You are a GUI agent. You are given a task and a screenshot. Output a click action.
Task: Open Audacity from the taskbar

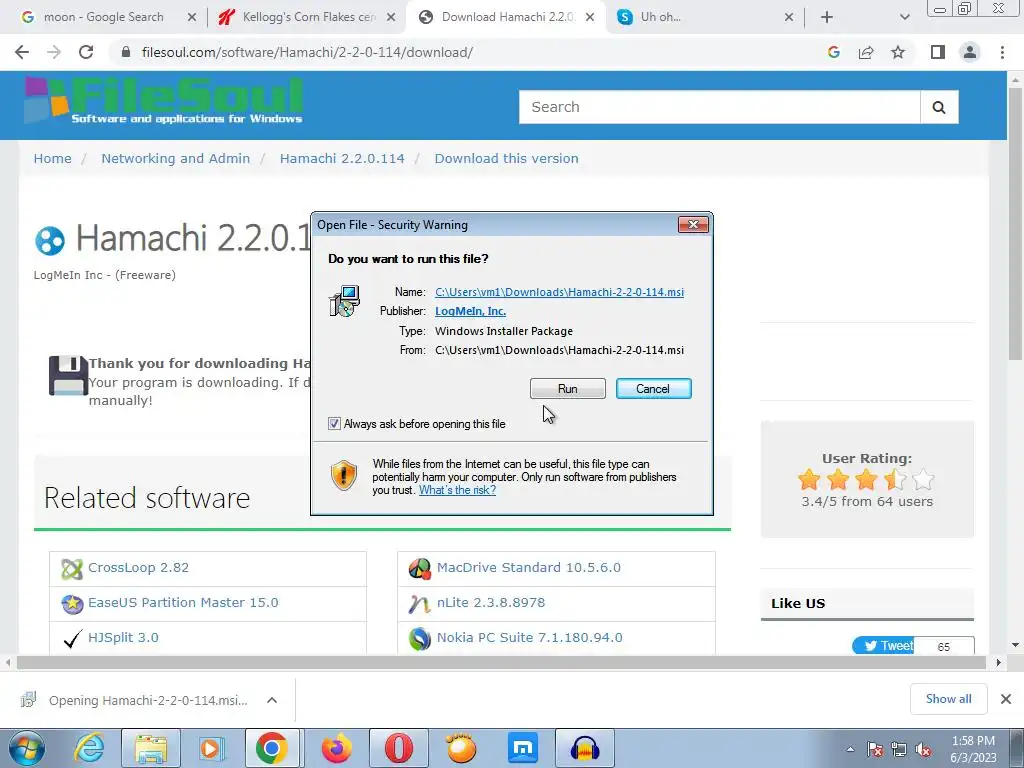tap(584, 748)
